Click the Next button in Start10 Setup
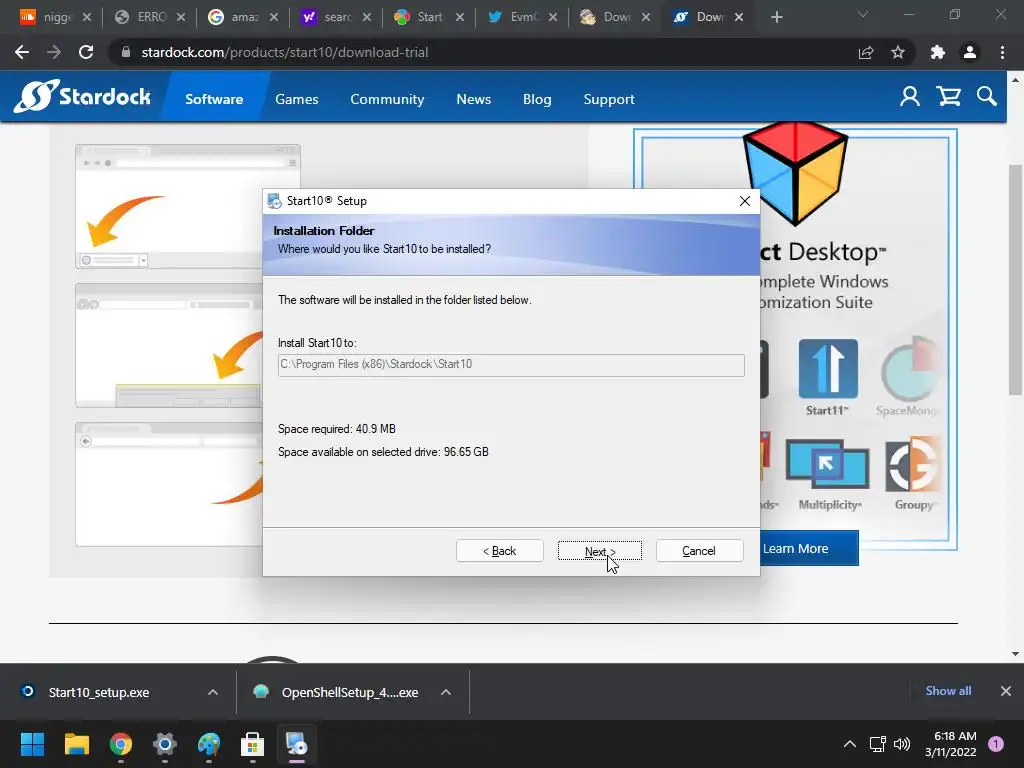Image resolution: width=1024 pixels, height=768 pixels. [600, 551]
